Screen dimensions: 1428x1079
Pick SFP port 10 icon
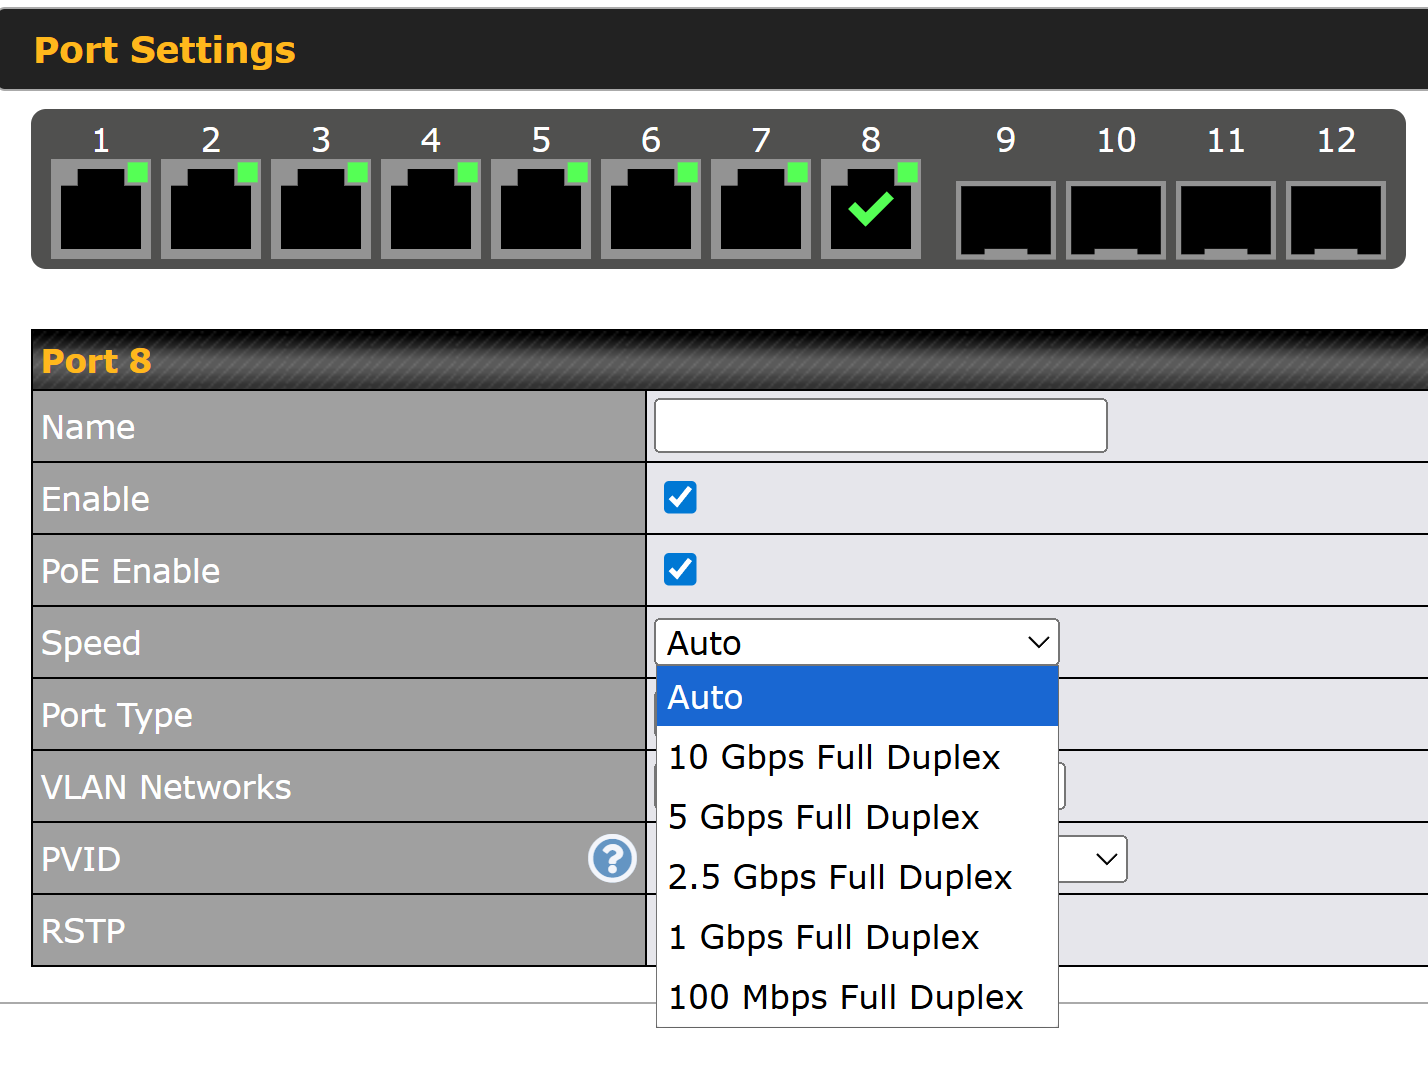click(x=1116, y=220)
